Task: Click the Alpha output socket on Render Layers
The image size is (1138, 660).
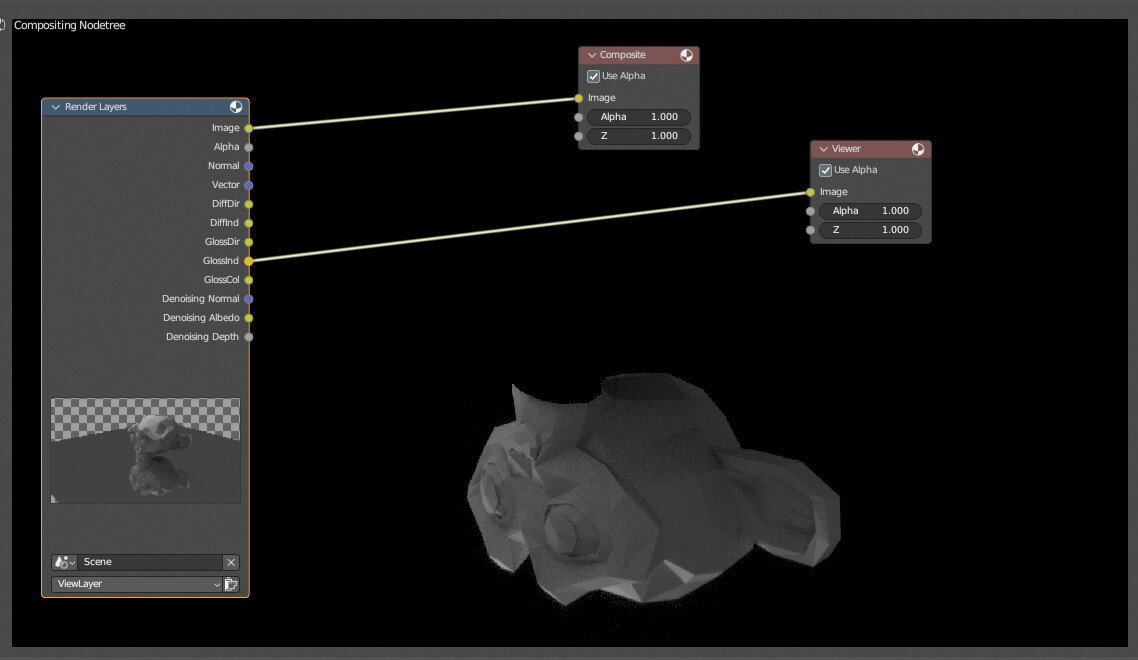Action: (249, 147)
